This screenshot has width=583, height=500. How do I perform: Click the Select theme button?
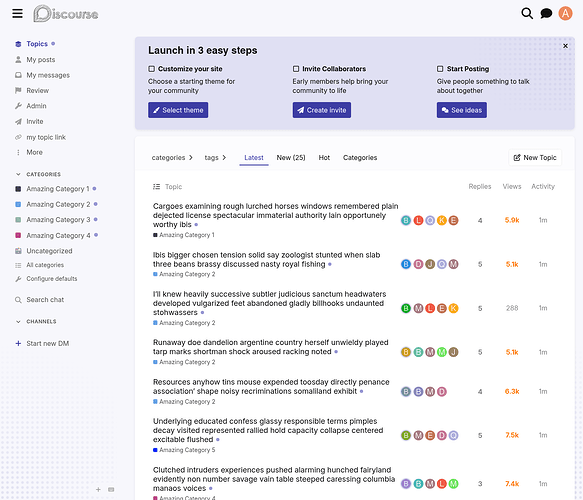pos(178,110)
